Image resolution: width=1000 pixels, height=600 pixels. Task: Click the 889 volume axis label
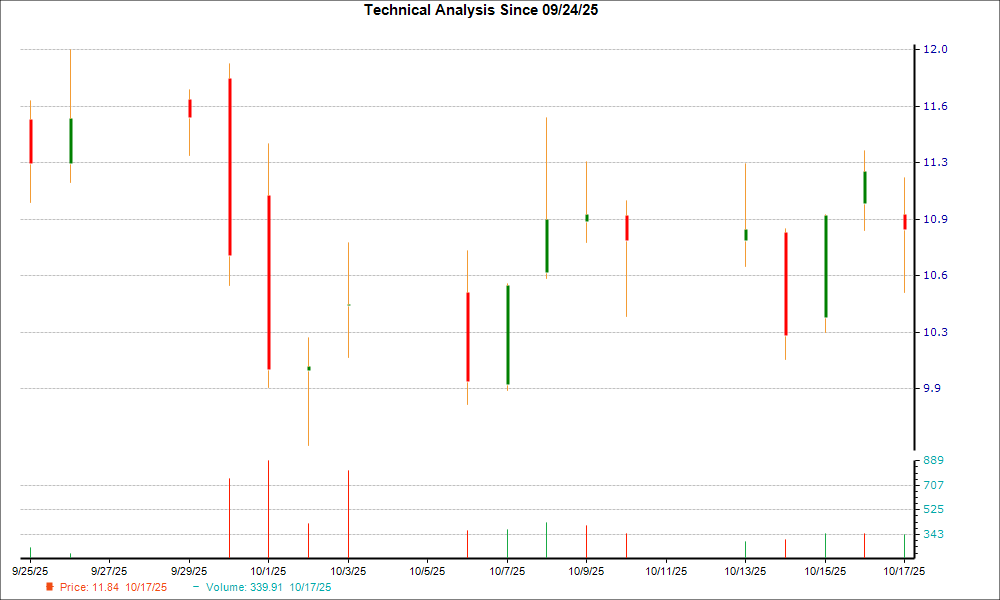click(934, 461)
